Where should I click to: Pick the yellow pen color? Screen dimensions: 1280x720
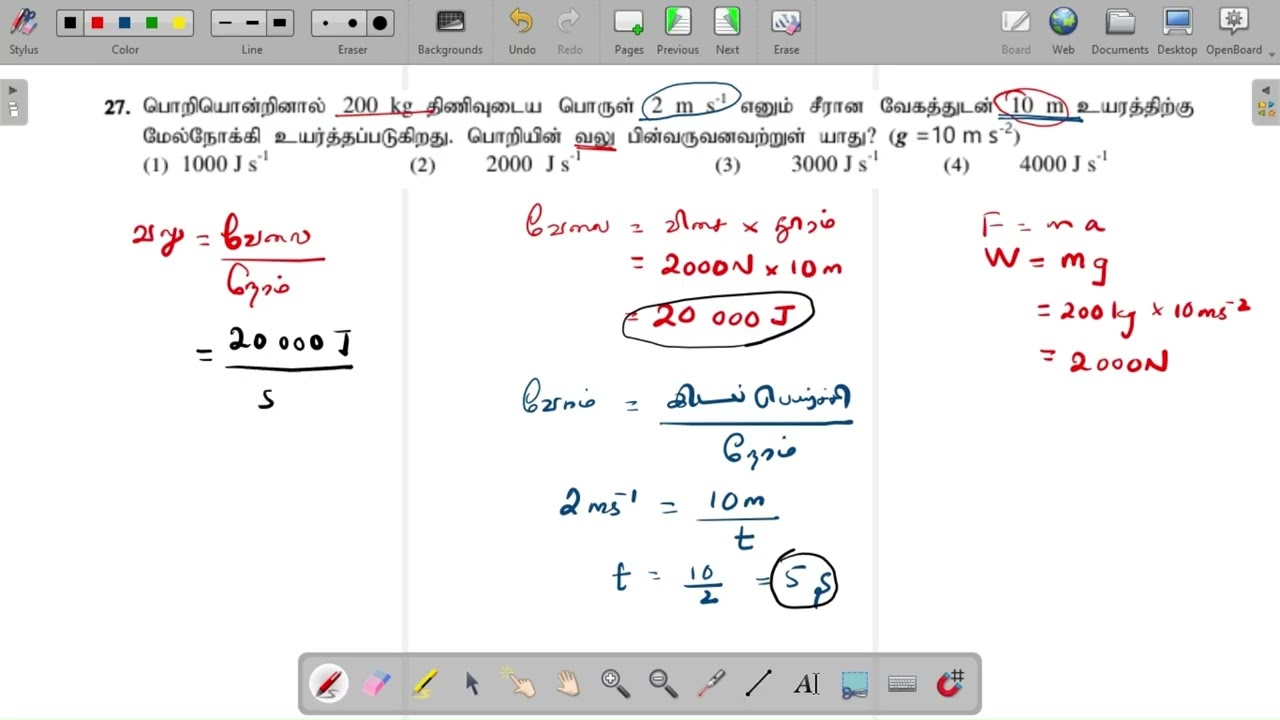tap(179, 23)
